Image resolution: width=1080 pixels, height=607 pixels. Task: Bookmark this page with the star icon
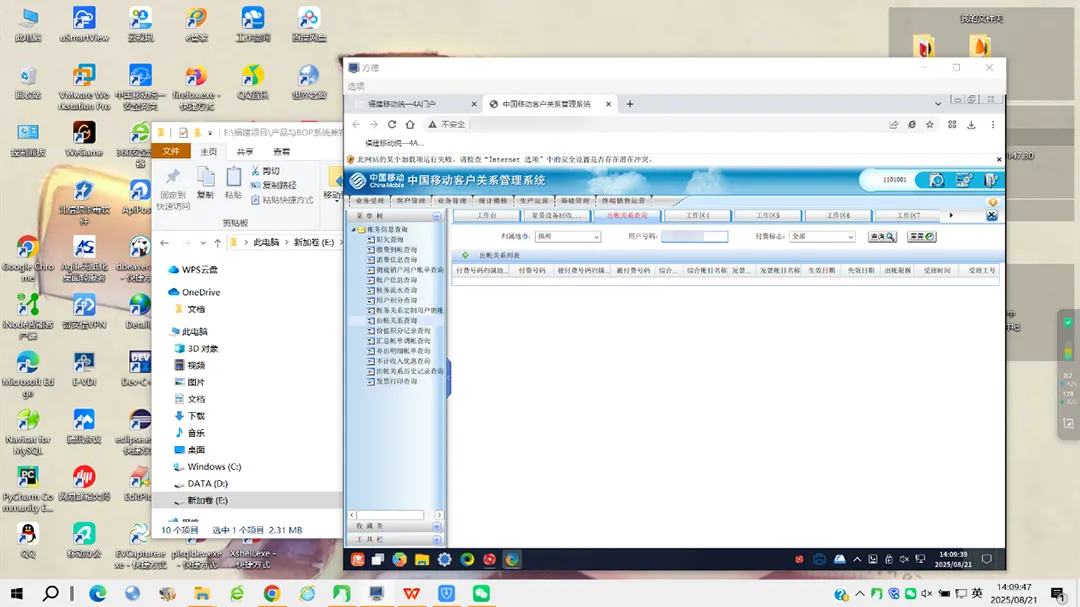[x=929, y=125]
